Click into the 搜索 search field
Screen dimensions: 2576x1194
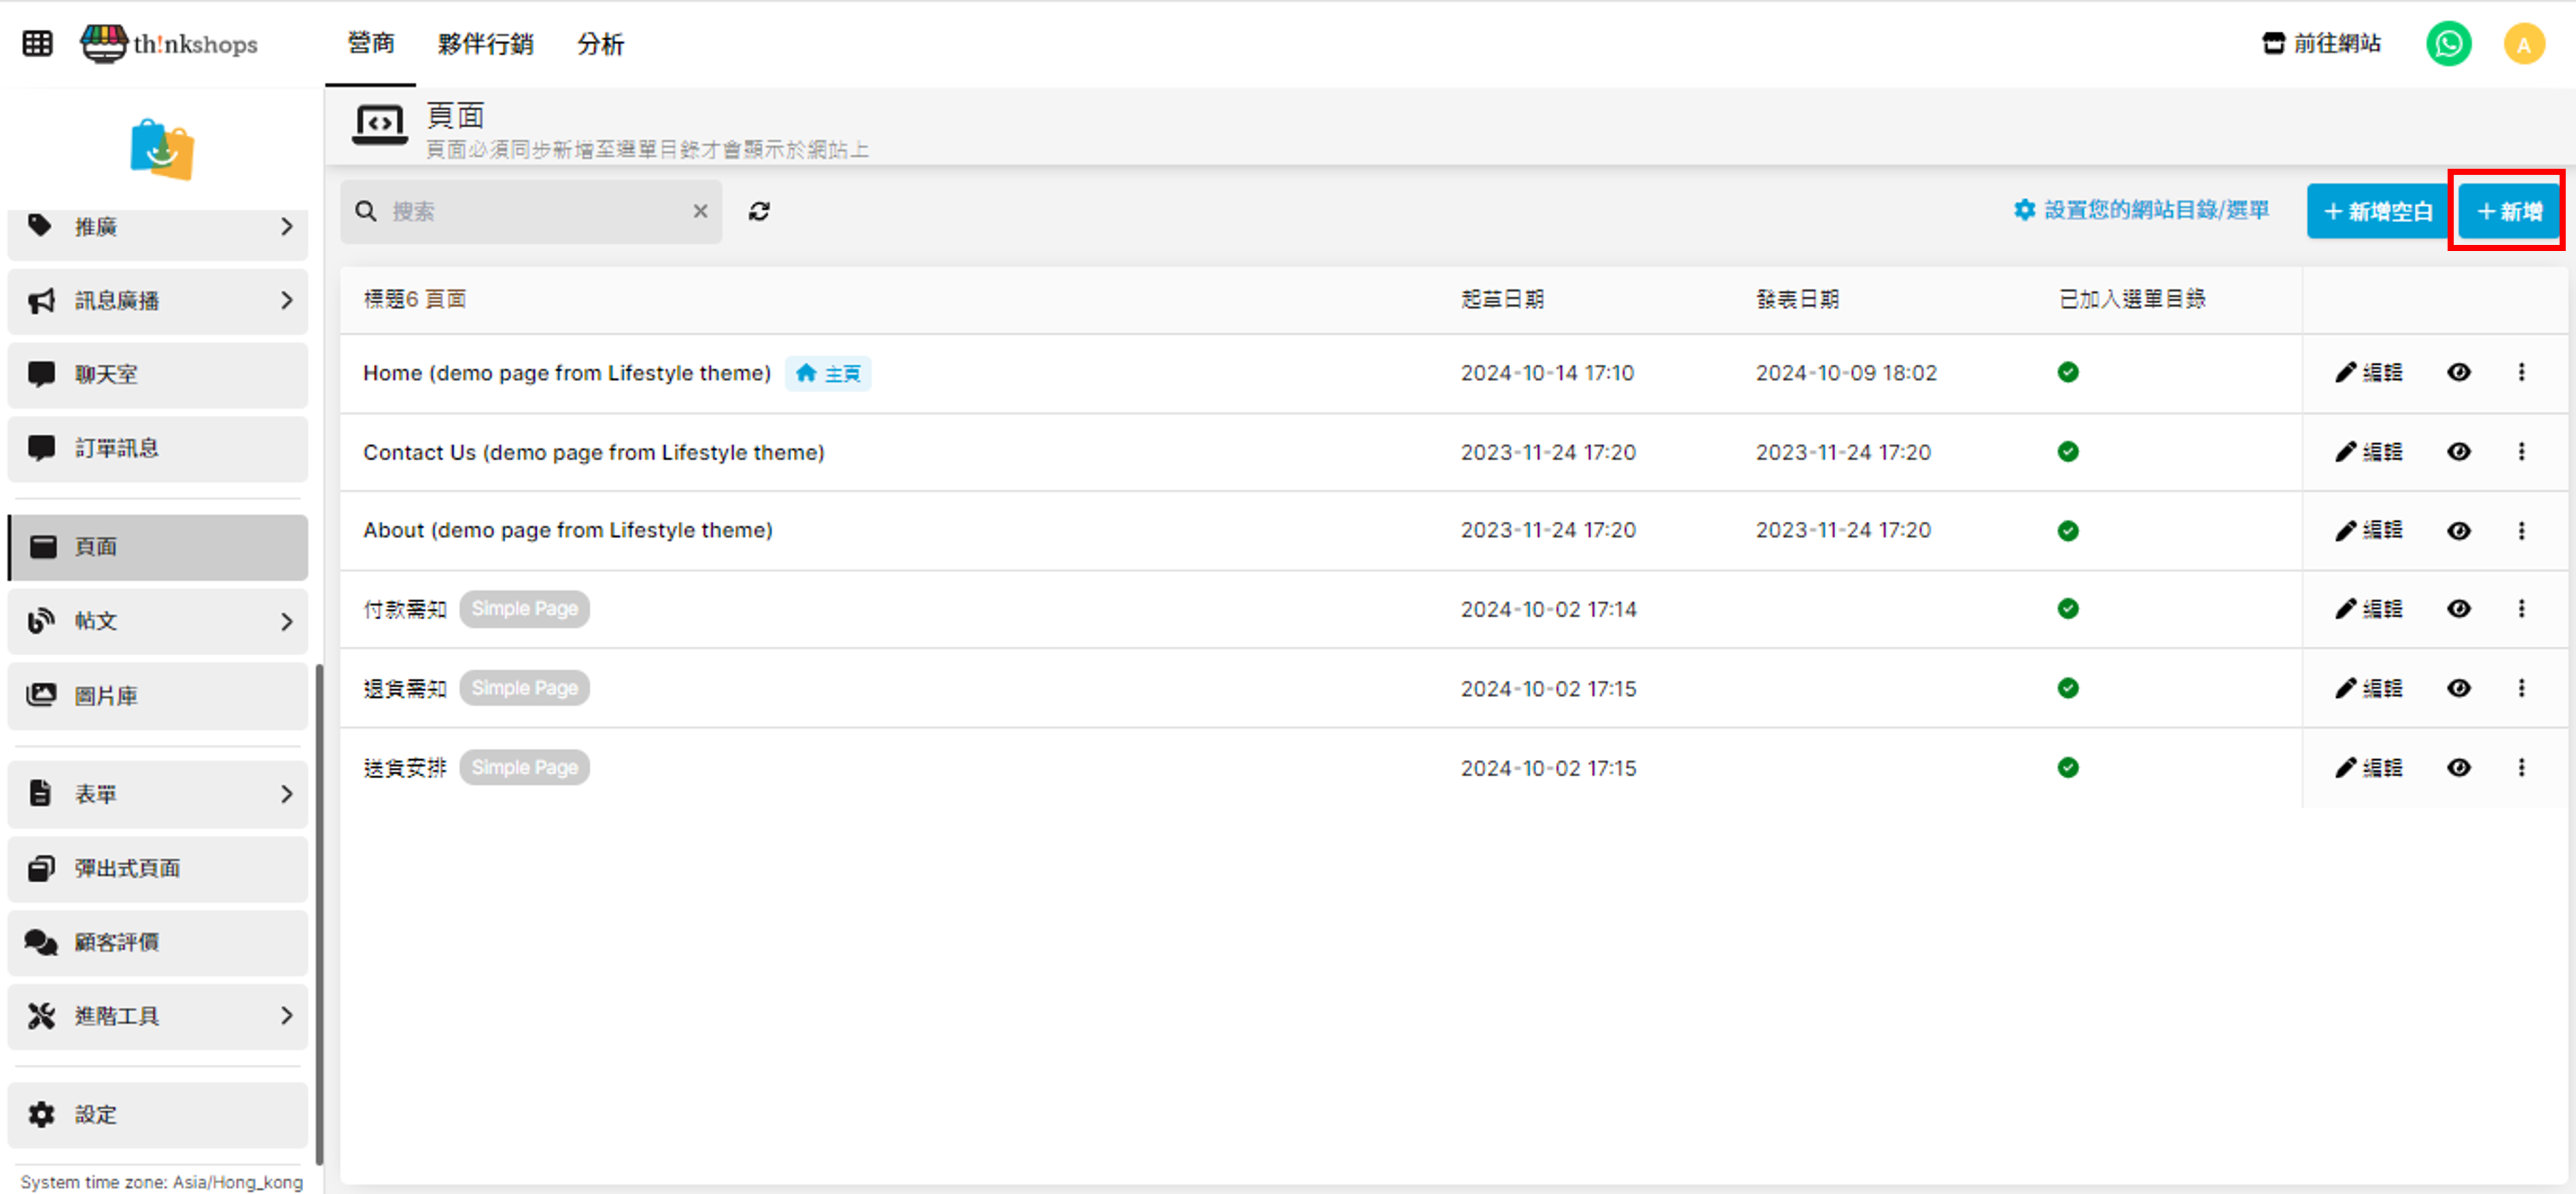530,211
